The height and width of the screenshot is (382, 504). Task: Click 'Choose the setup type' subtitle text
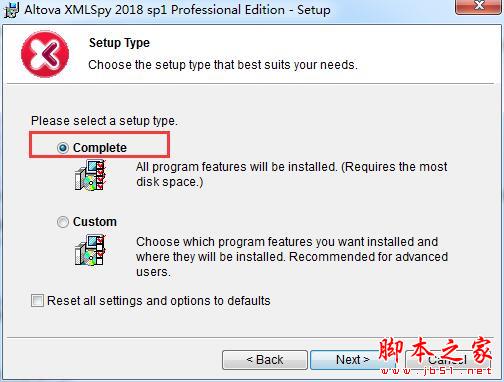(x=223, y=65)
